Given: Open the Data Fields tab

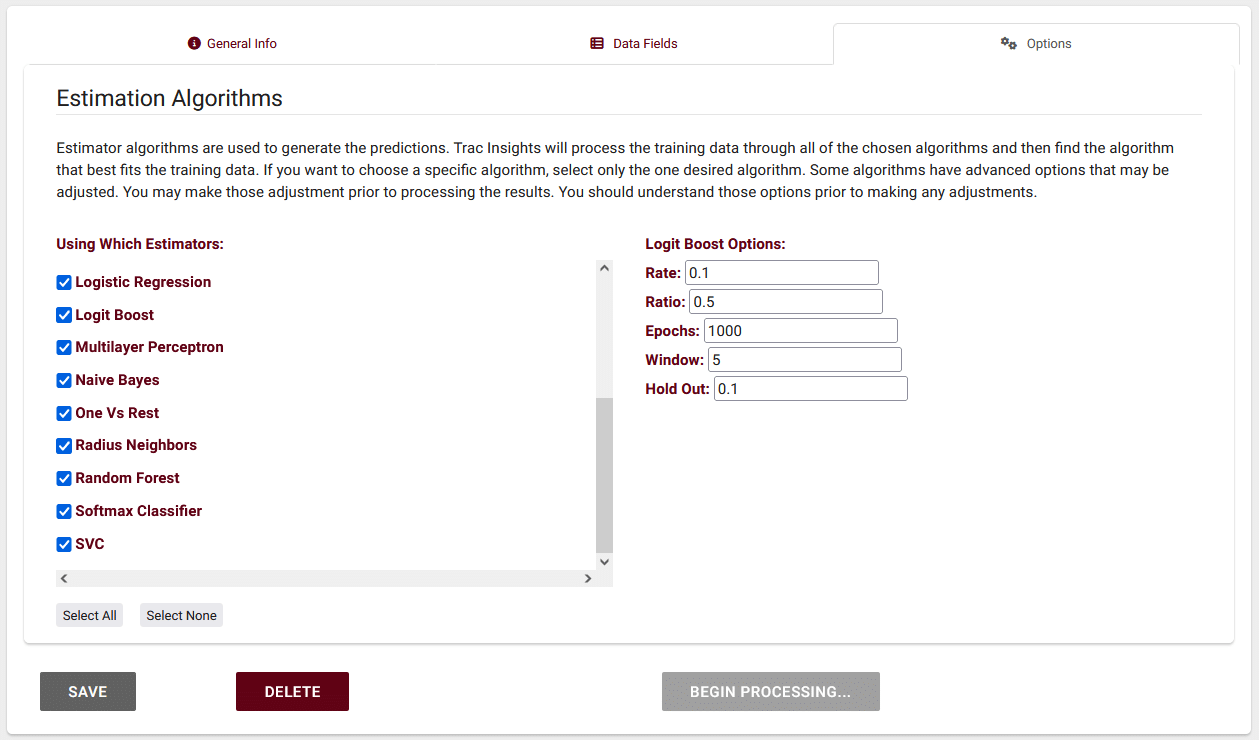Looking at the screenshot, I should (x=634, y=44).
